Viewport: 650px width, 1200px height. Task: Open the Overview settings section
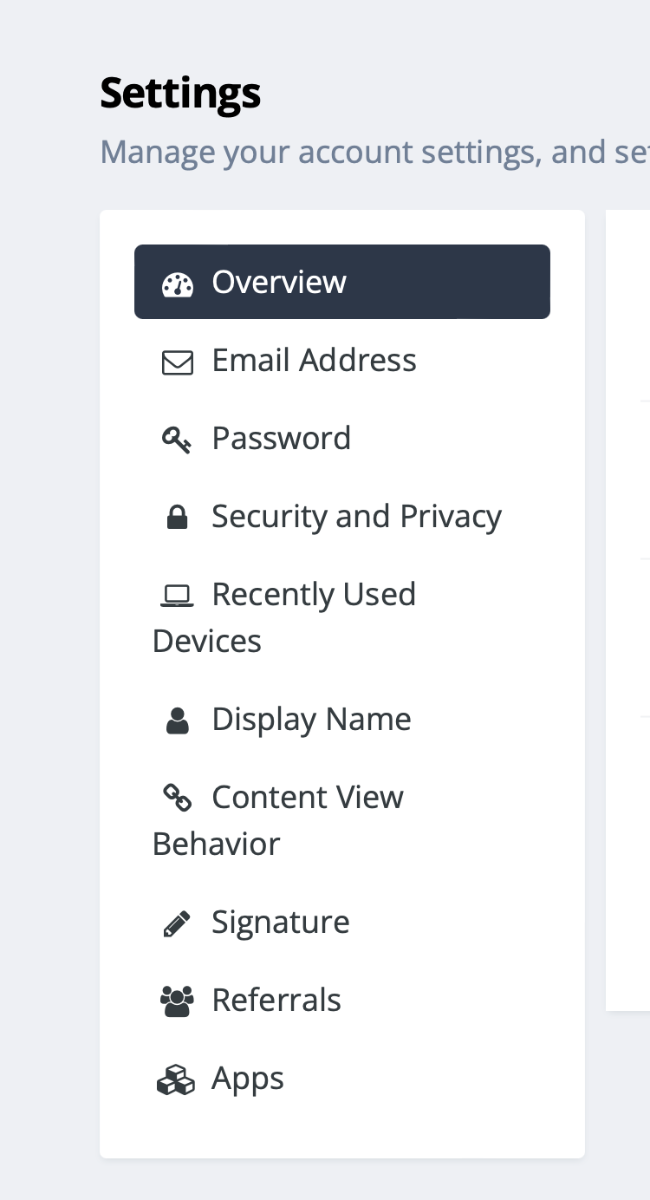(279, 282)
